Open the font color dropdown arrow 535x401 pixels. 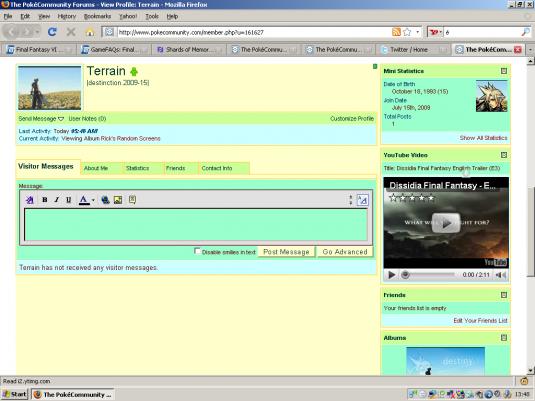93,200
